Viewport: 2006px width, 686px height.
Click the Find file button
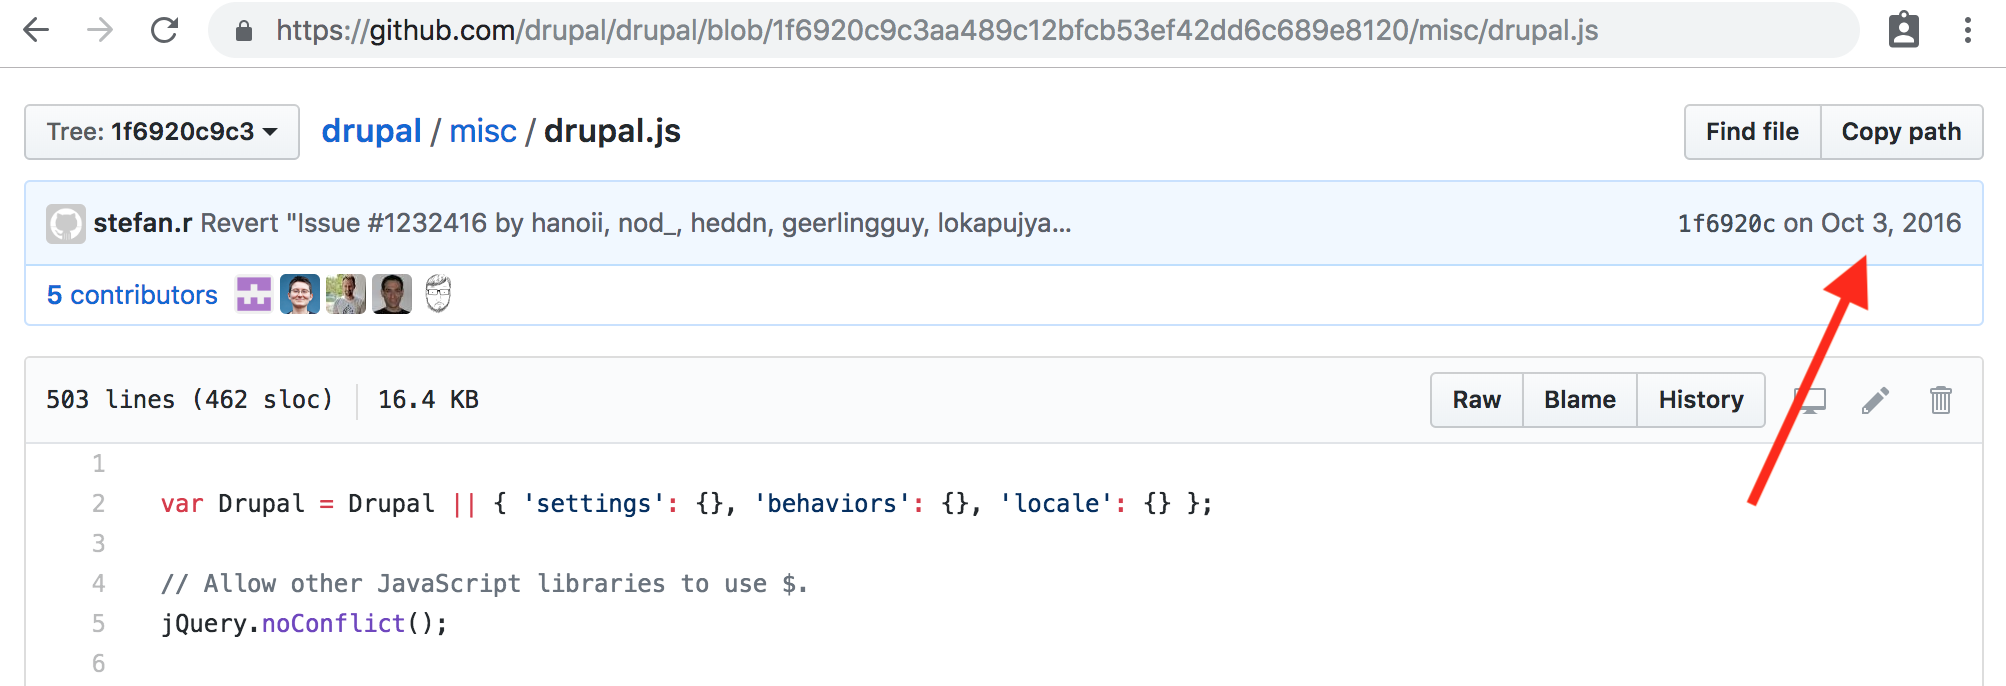(1752, 132)
